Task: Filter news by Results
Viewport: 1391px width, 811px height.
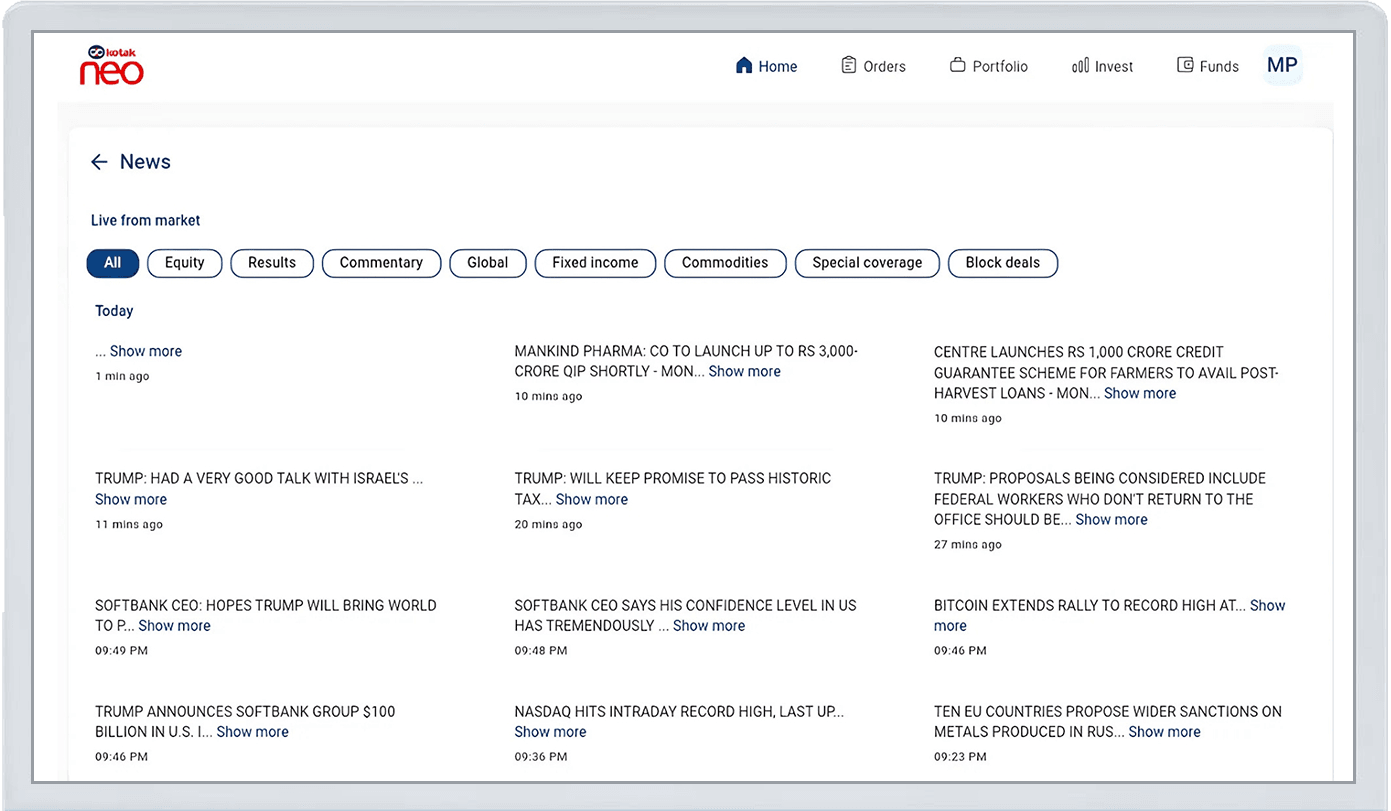Action: pyautogui.click(x=272, y=263)
